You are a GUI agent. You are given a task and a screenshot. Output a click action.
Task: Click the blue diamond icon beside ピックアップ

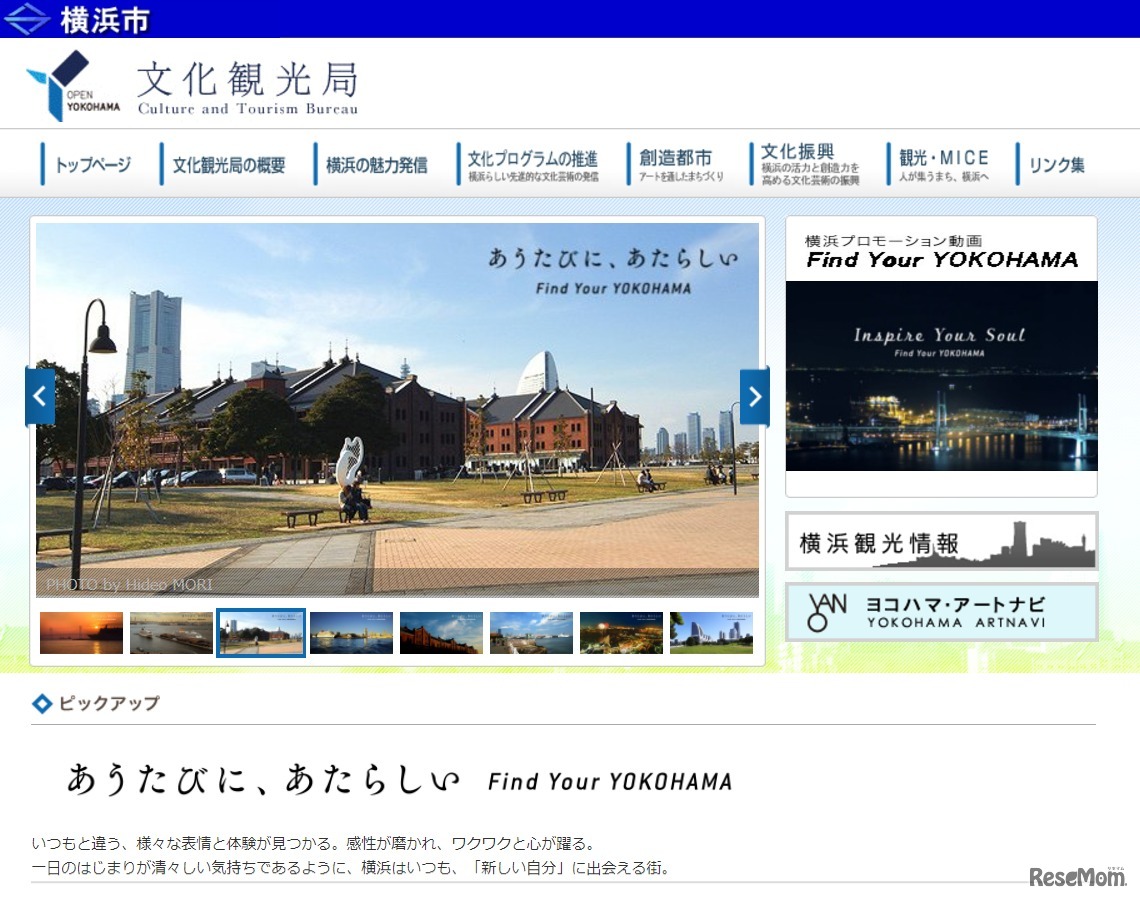click(40, 703)
